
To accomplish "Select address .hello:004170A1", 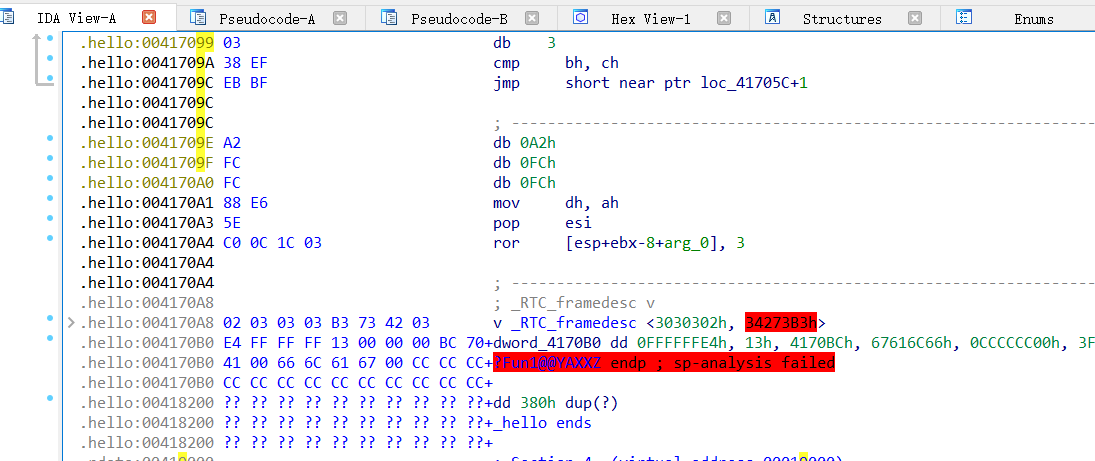I will (x=147, y=203).
